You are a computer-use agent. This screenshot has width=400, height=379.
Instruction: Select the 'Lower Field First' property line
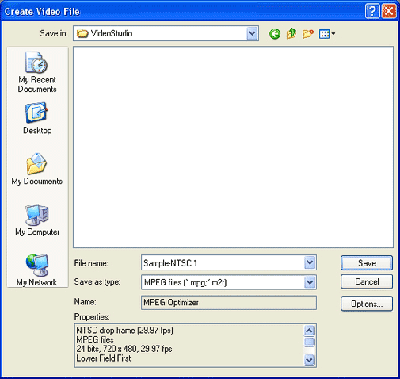tap(104, 358)
